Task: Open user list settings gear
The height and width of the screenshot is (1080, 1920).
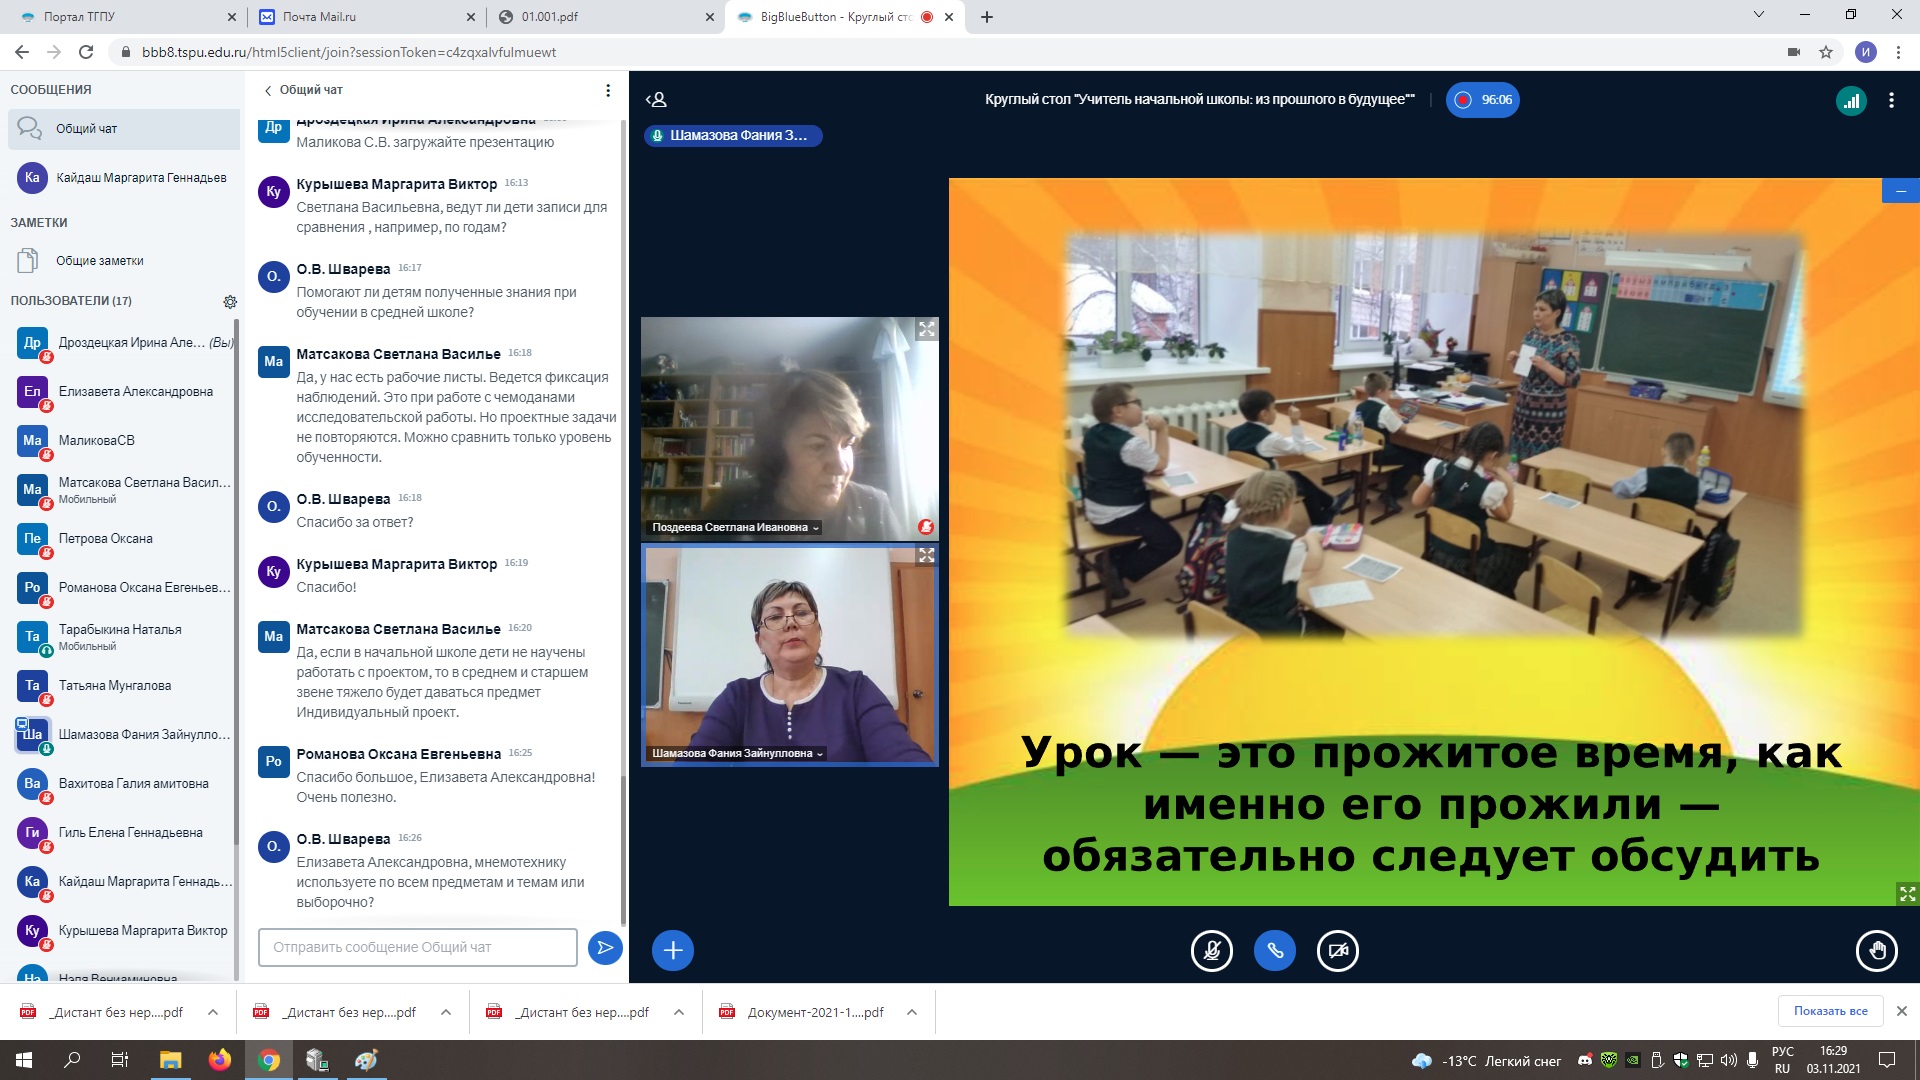Action: point(230,301)
